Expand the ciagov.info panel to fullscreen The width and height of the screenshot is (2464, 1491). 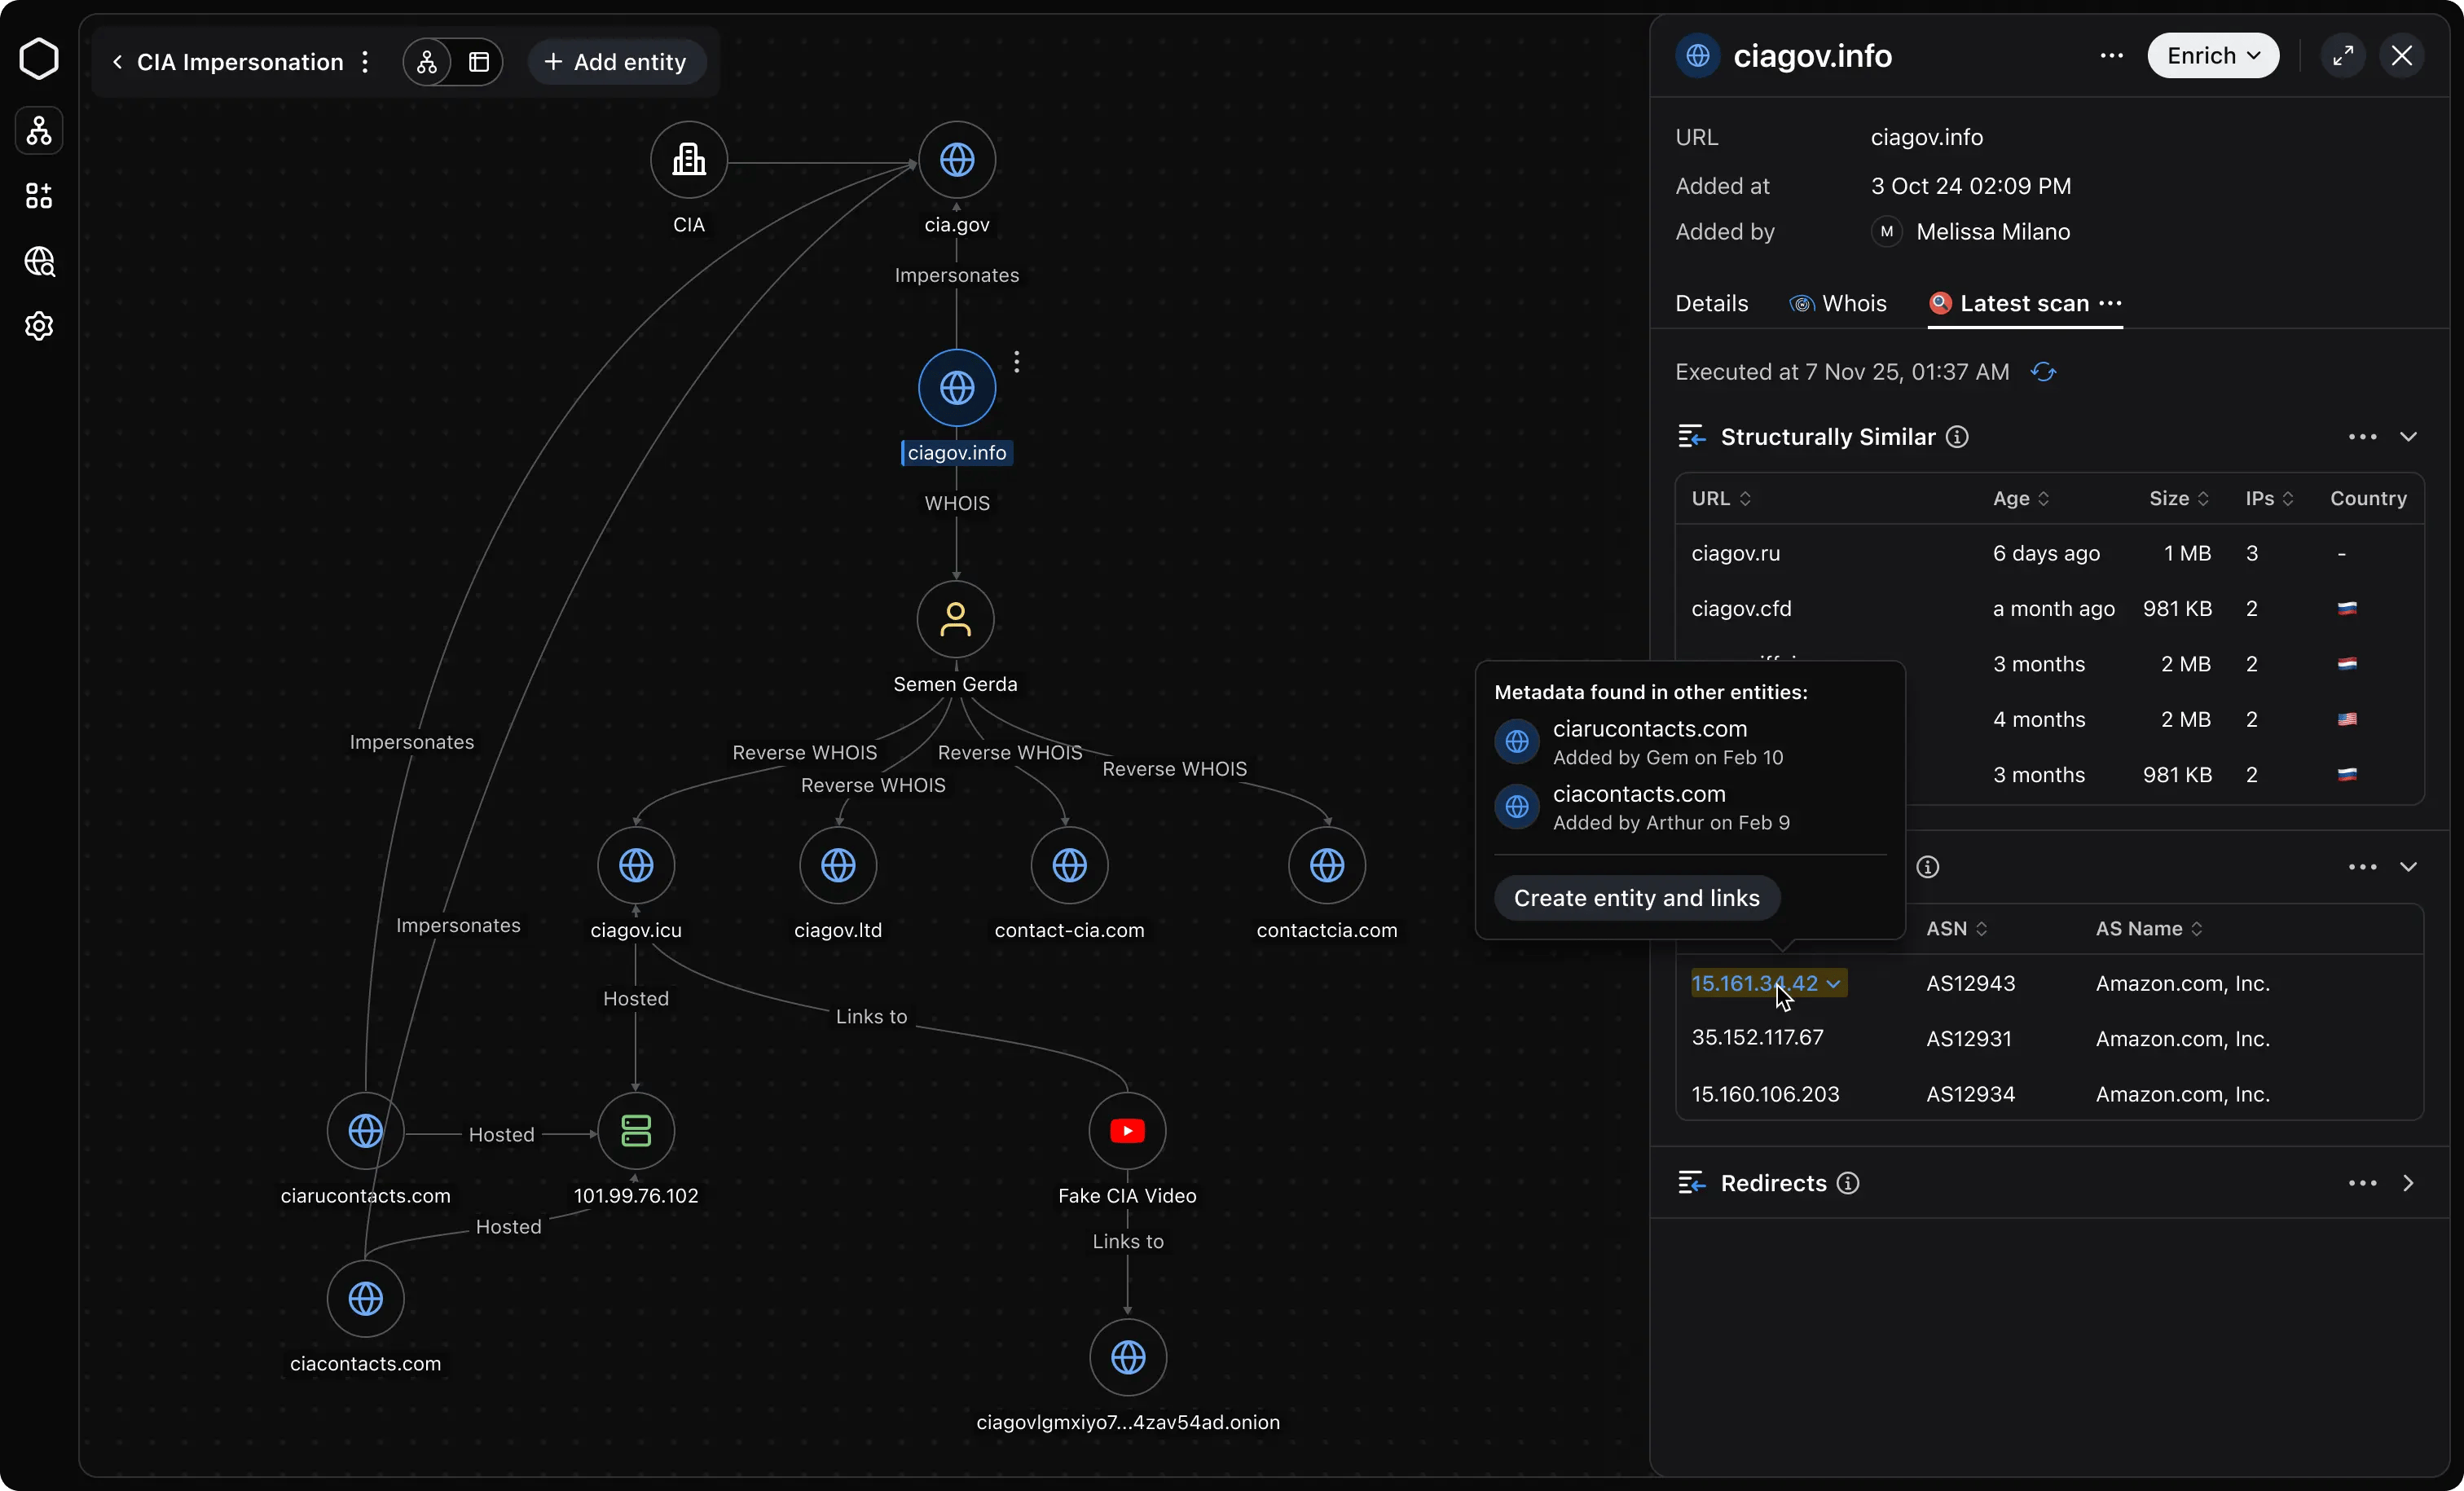[x=2343, y=56]
